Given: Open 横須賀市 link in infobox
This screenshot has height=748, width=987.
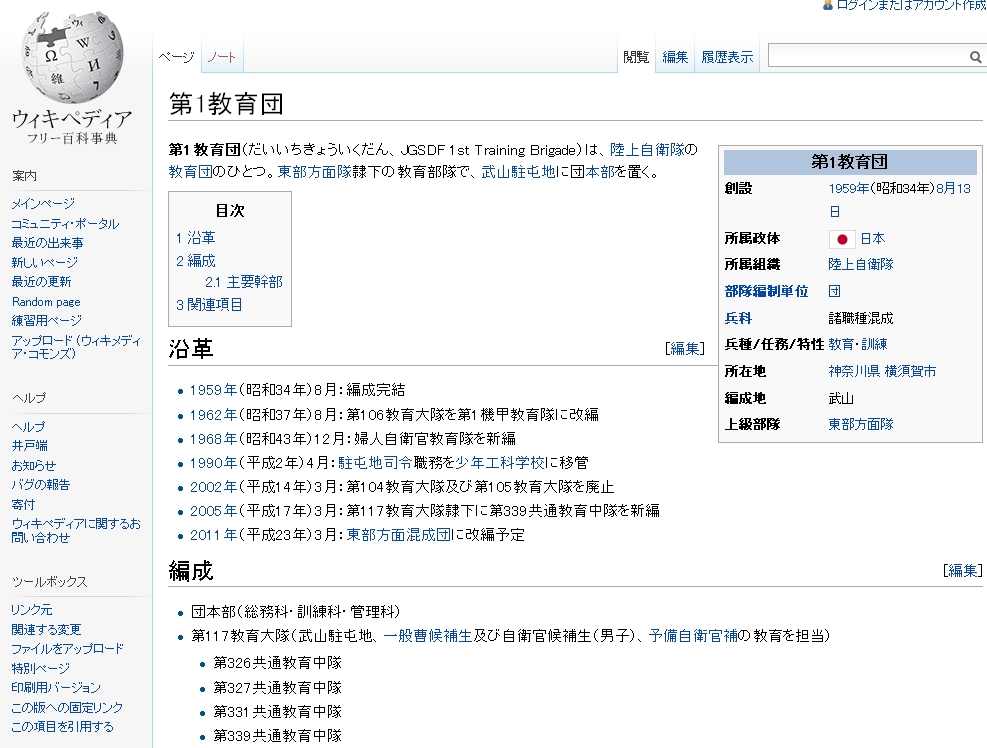Looking at the screenshot, I should (x=910, y=371).
